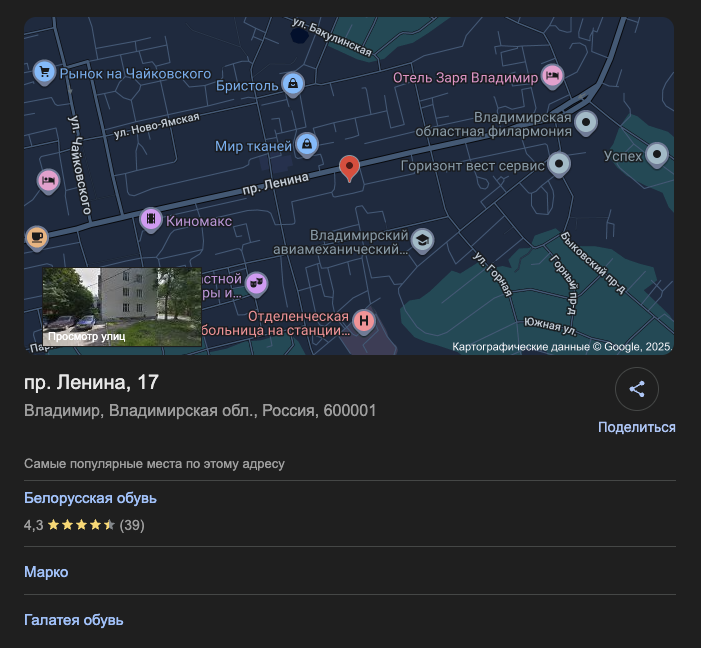Click the Рынок на Чайковского cart icon

click(x=44, y=72)
